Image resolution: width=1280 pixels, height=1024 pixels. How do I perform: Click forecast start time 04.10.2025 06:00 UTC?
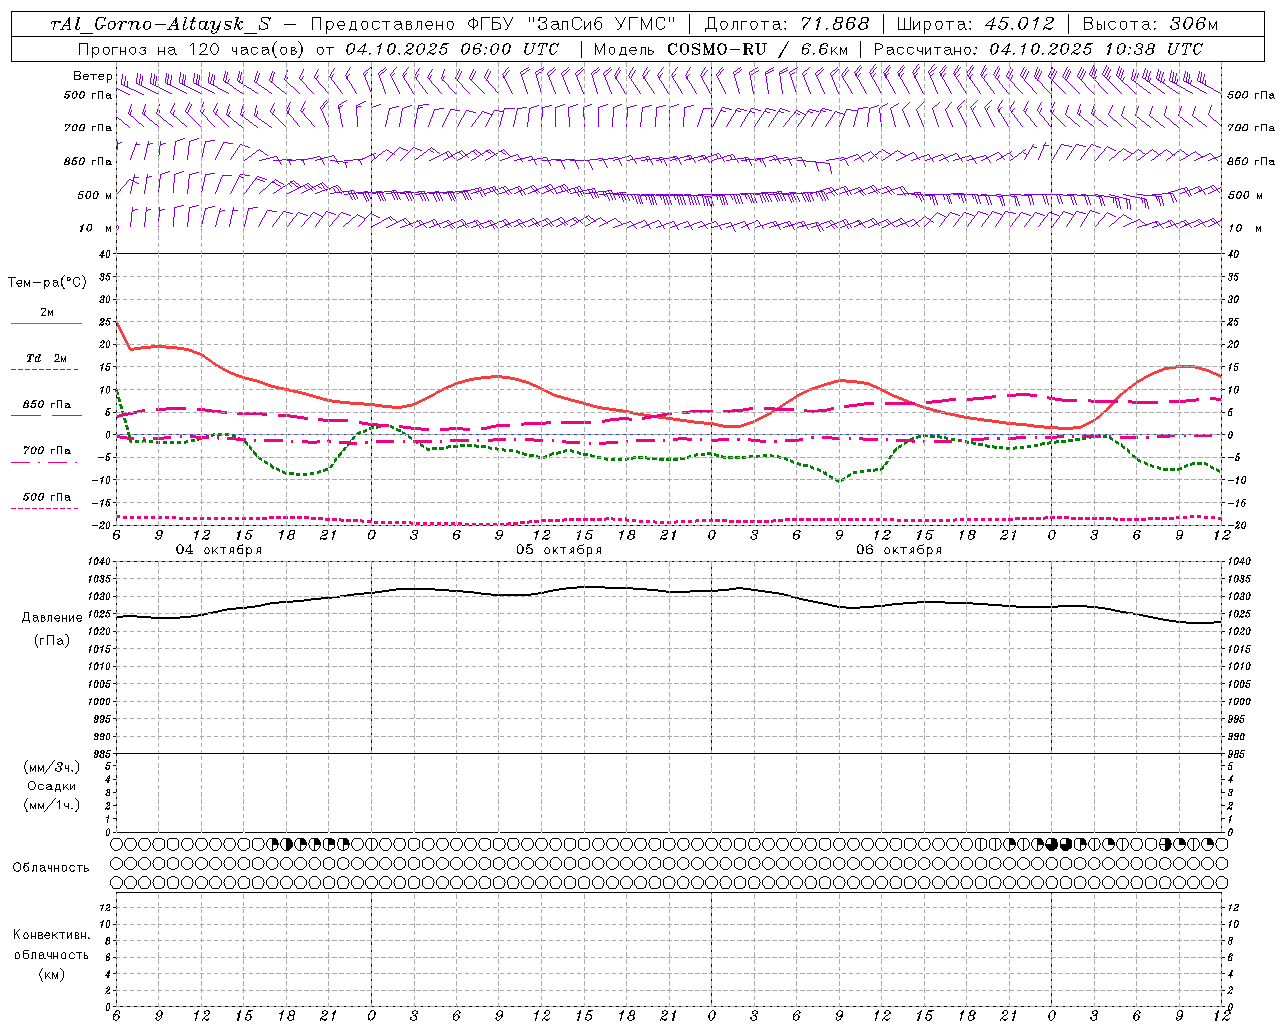click(x=451, y=49)
